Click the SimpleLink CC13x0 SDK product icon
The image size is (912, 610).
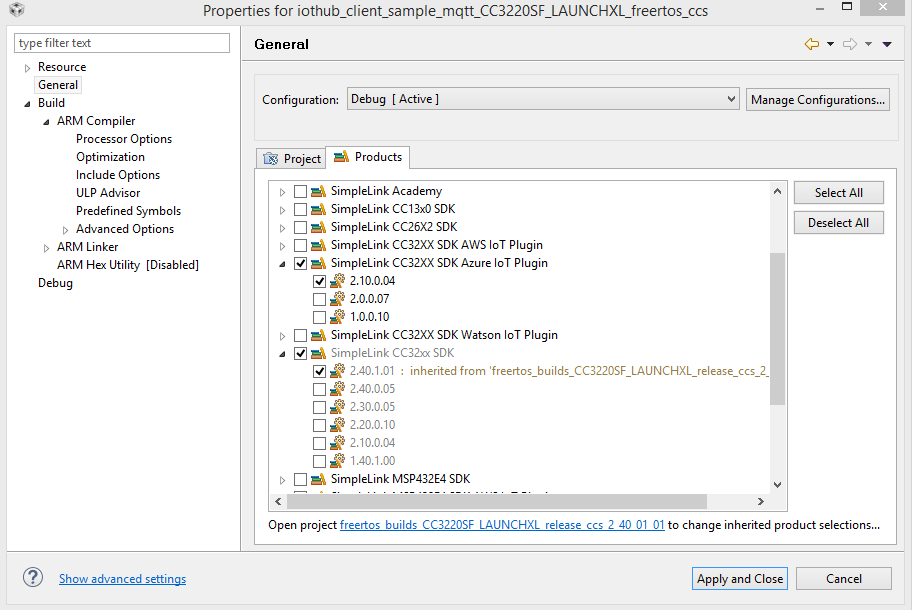(x=318, y=209)
